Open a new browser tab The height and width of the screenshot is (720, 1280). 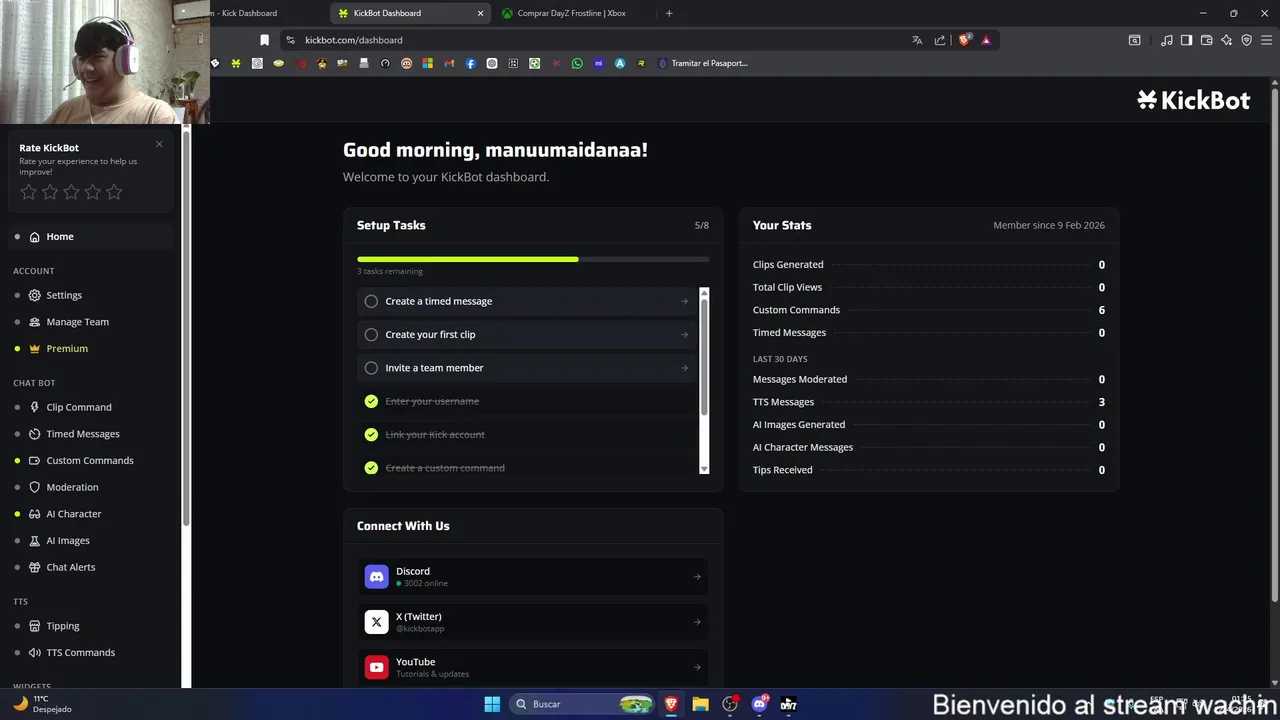(x=669, y=13)
